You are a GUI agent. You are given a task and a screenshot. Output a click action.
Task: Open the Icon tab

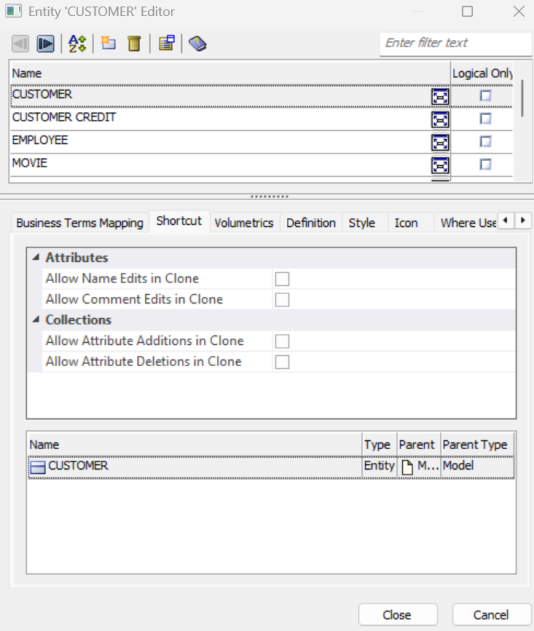pyautogui.click(x=406, y=223)
